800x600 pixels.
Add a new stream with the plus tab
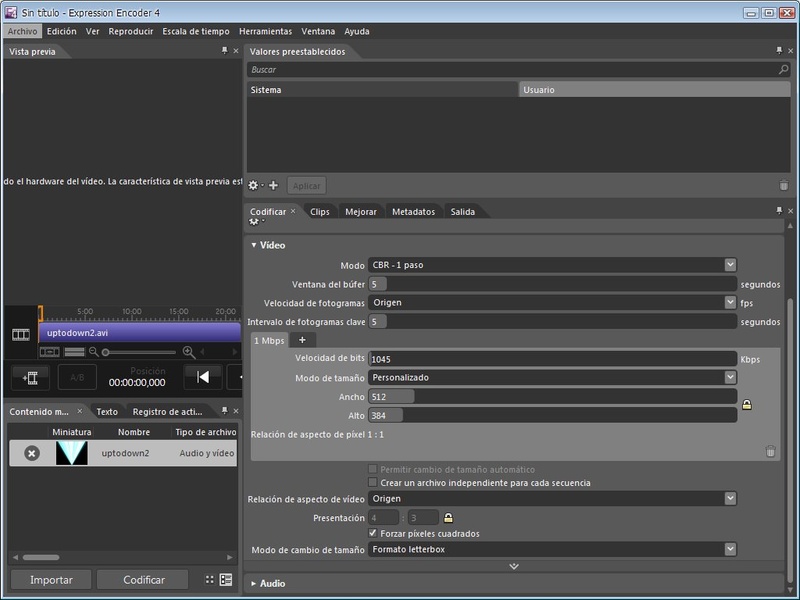click(302, 340)
